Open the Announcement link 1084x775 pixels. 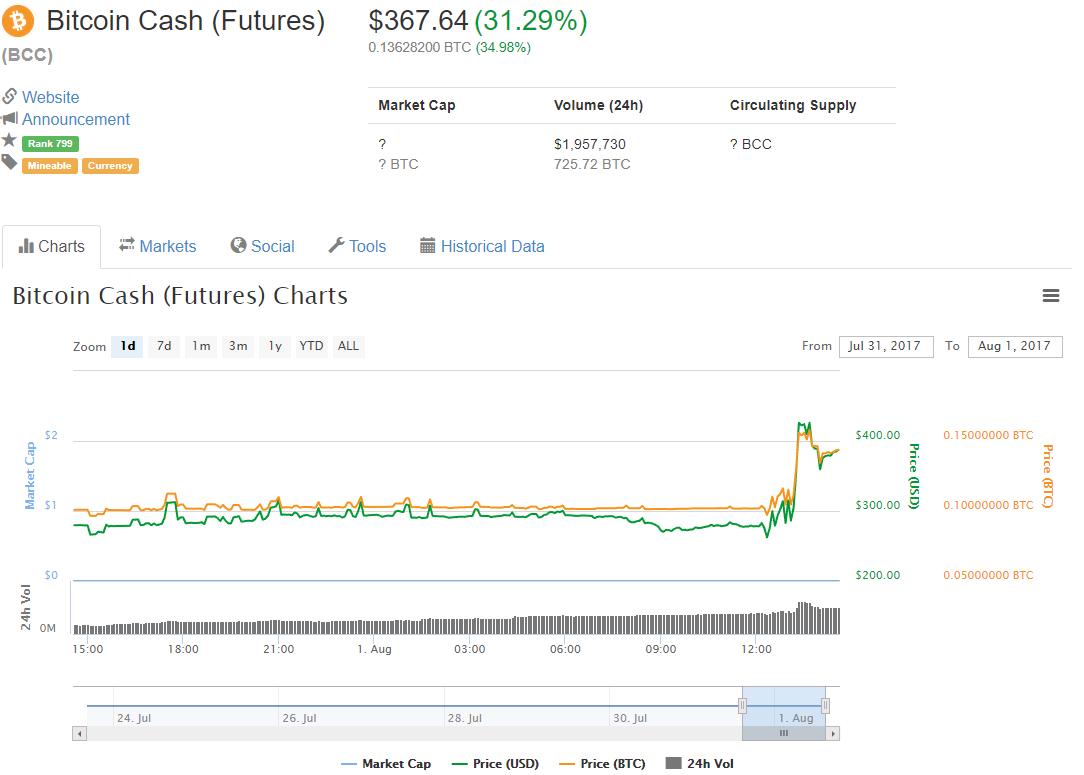pyautogui.click(x=76, y=119)
